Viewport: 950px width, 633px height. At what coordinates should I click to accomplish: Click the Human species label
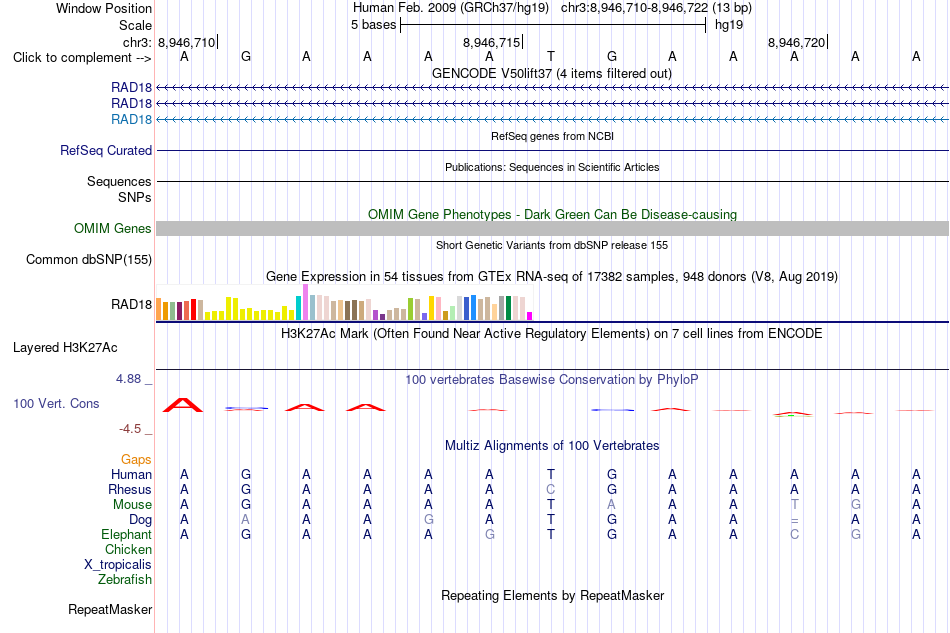pyautogui.click(x=131, y=474)
